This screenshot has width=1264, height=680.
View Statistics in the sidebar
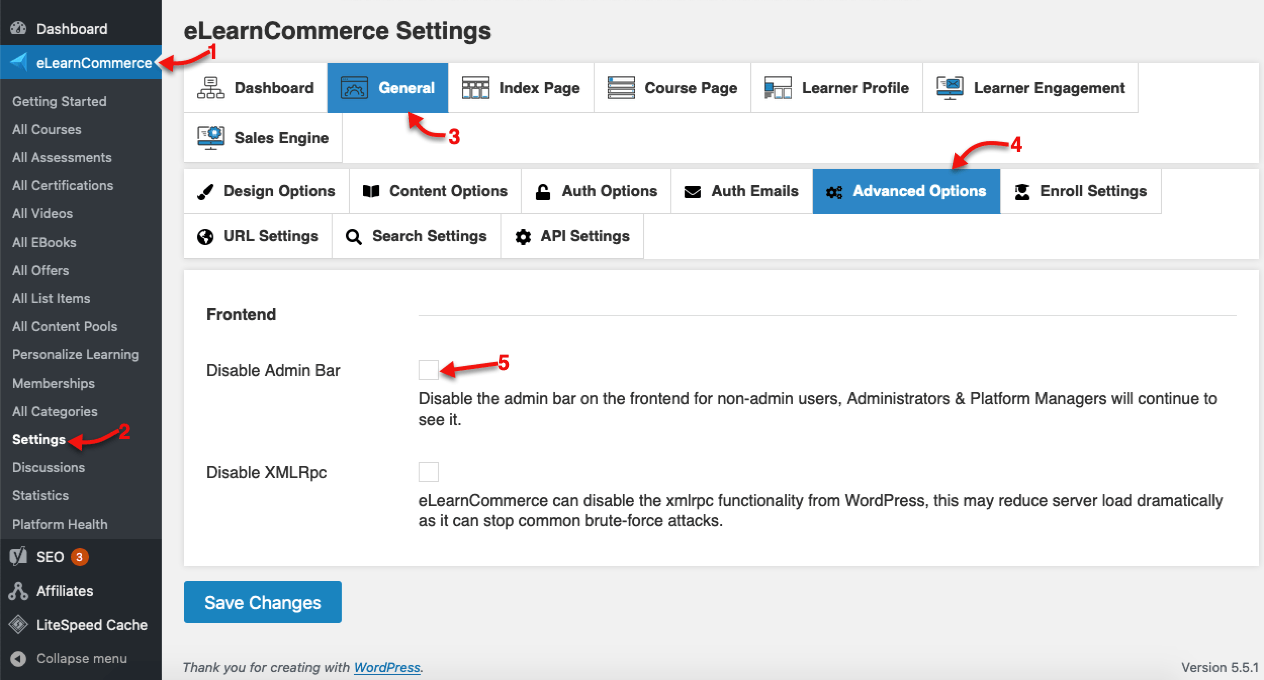coord(41,495)
